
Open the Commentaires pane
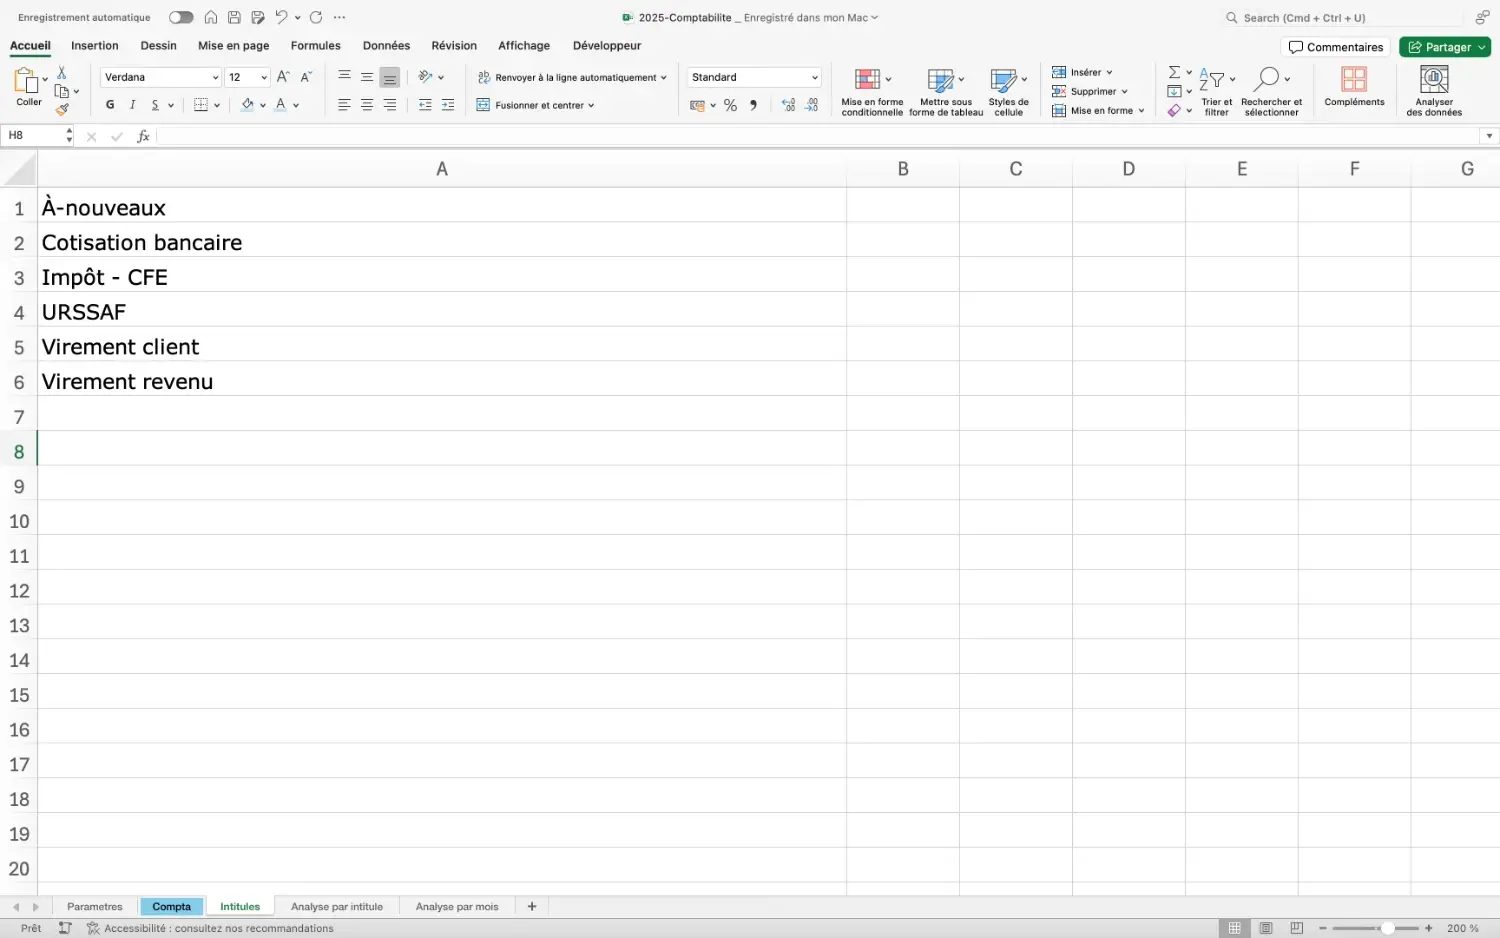tap(1336, 47)
